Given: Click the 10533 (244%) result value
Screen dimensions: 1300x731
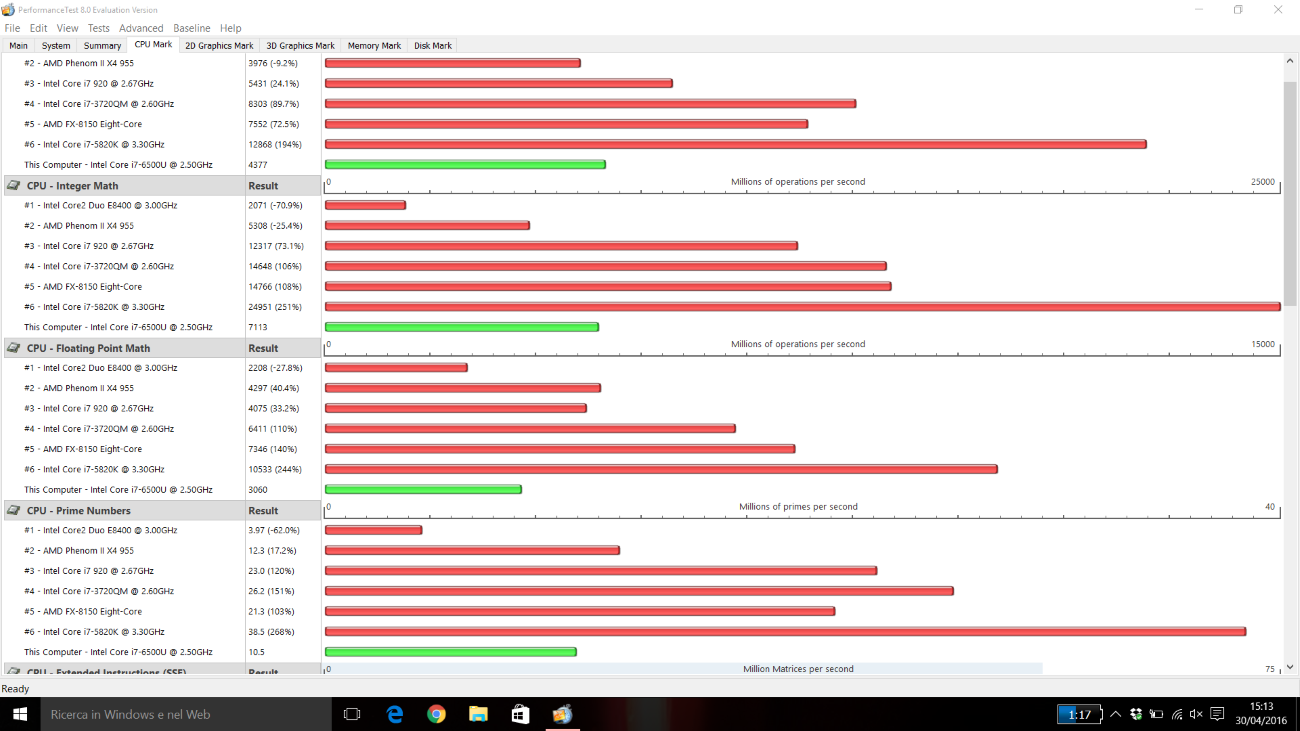Looking at the screenshot, I should point(275,469).
